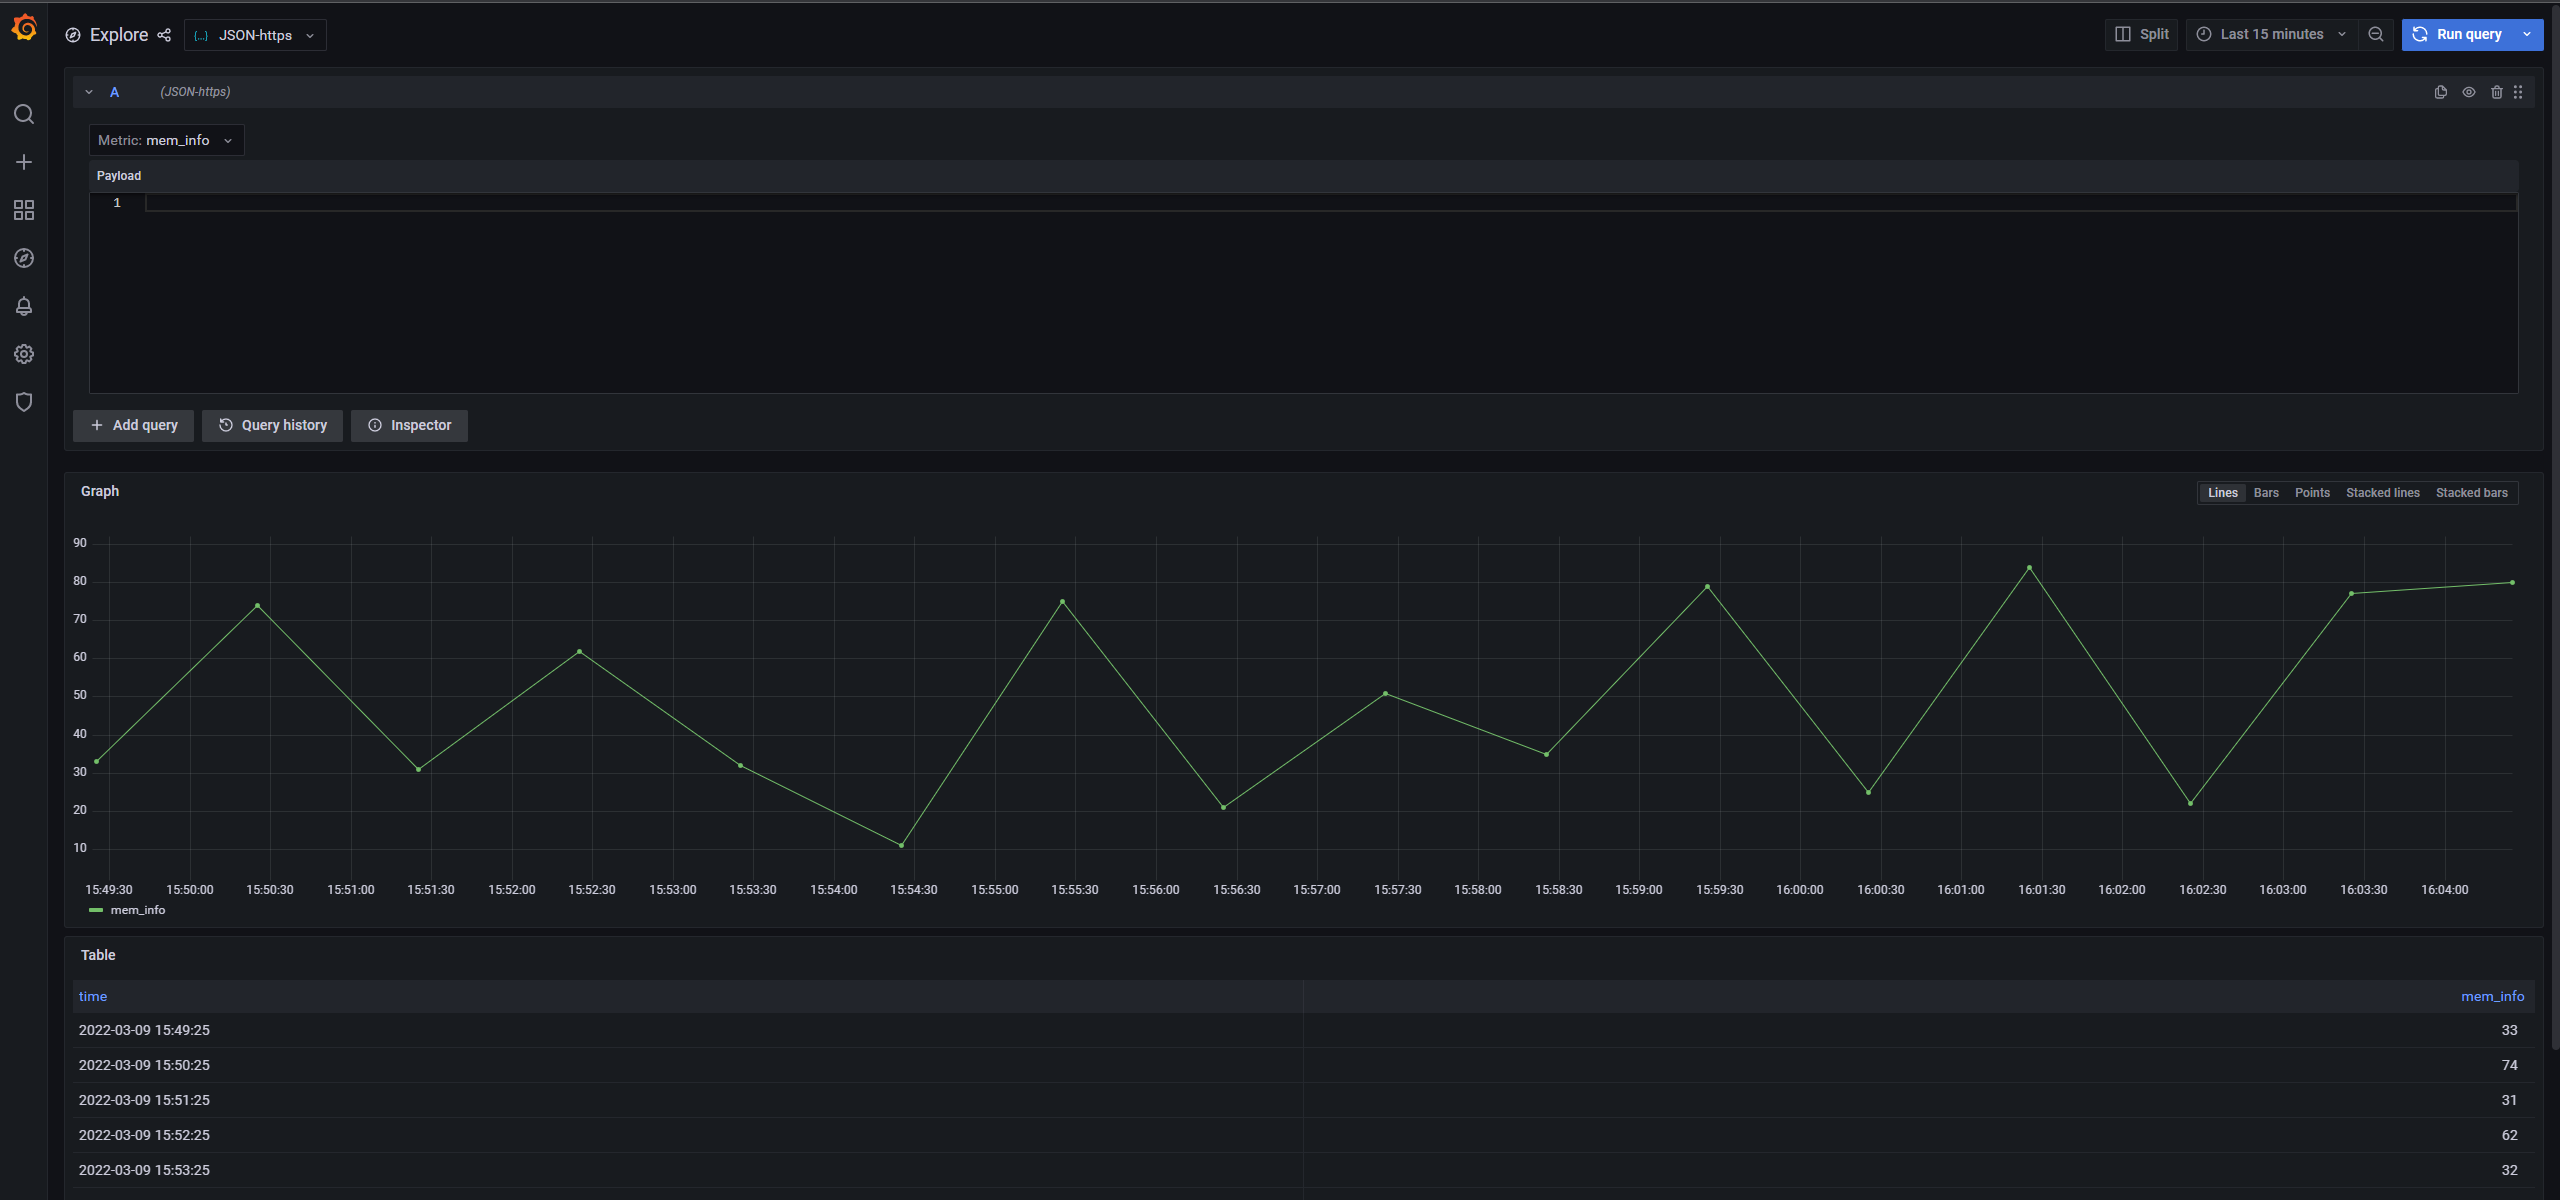The image size is (2560, 1200).
Task: Switch graph style to Stacked lines
Action: pyautogui.click(x=2382, y=493)
